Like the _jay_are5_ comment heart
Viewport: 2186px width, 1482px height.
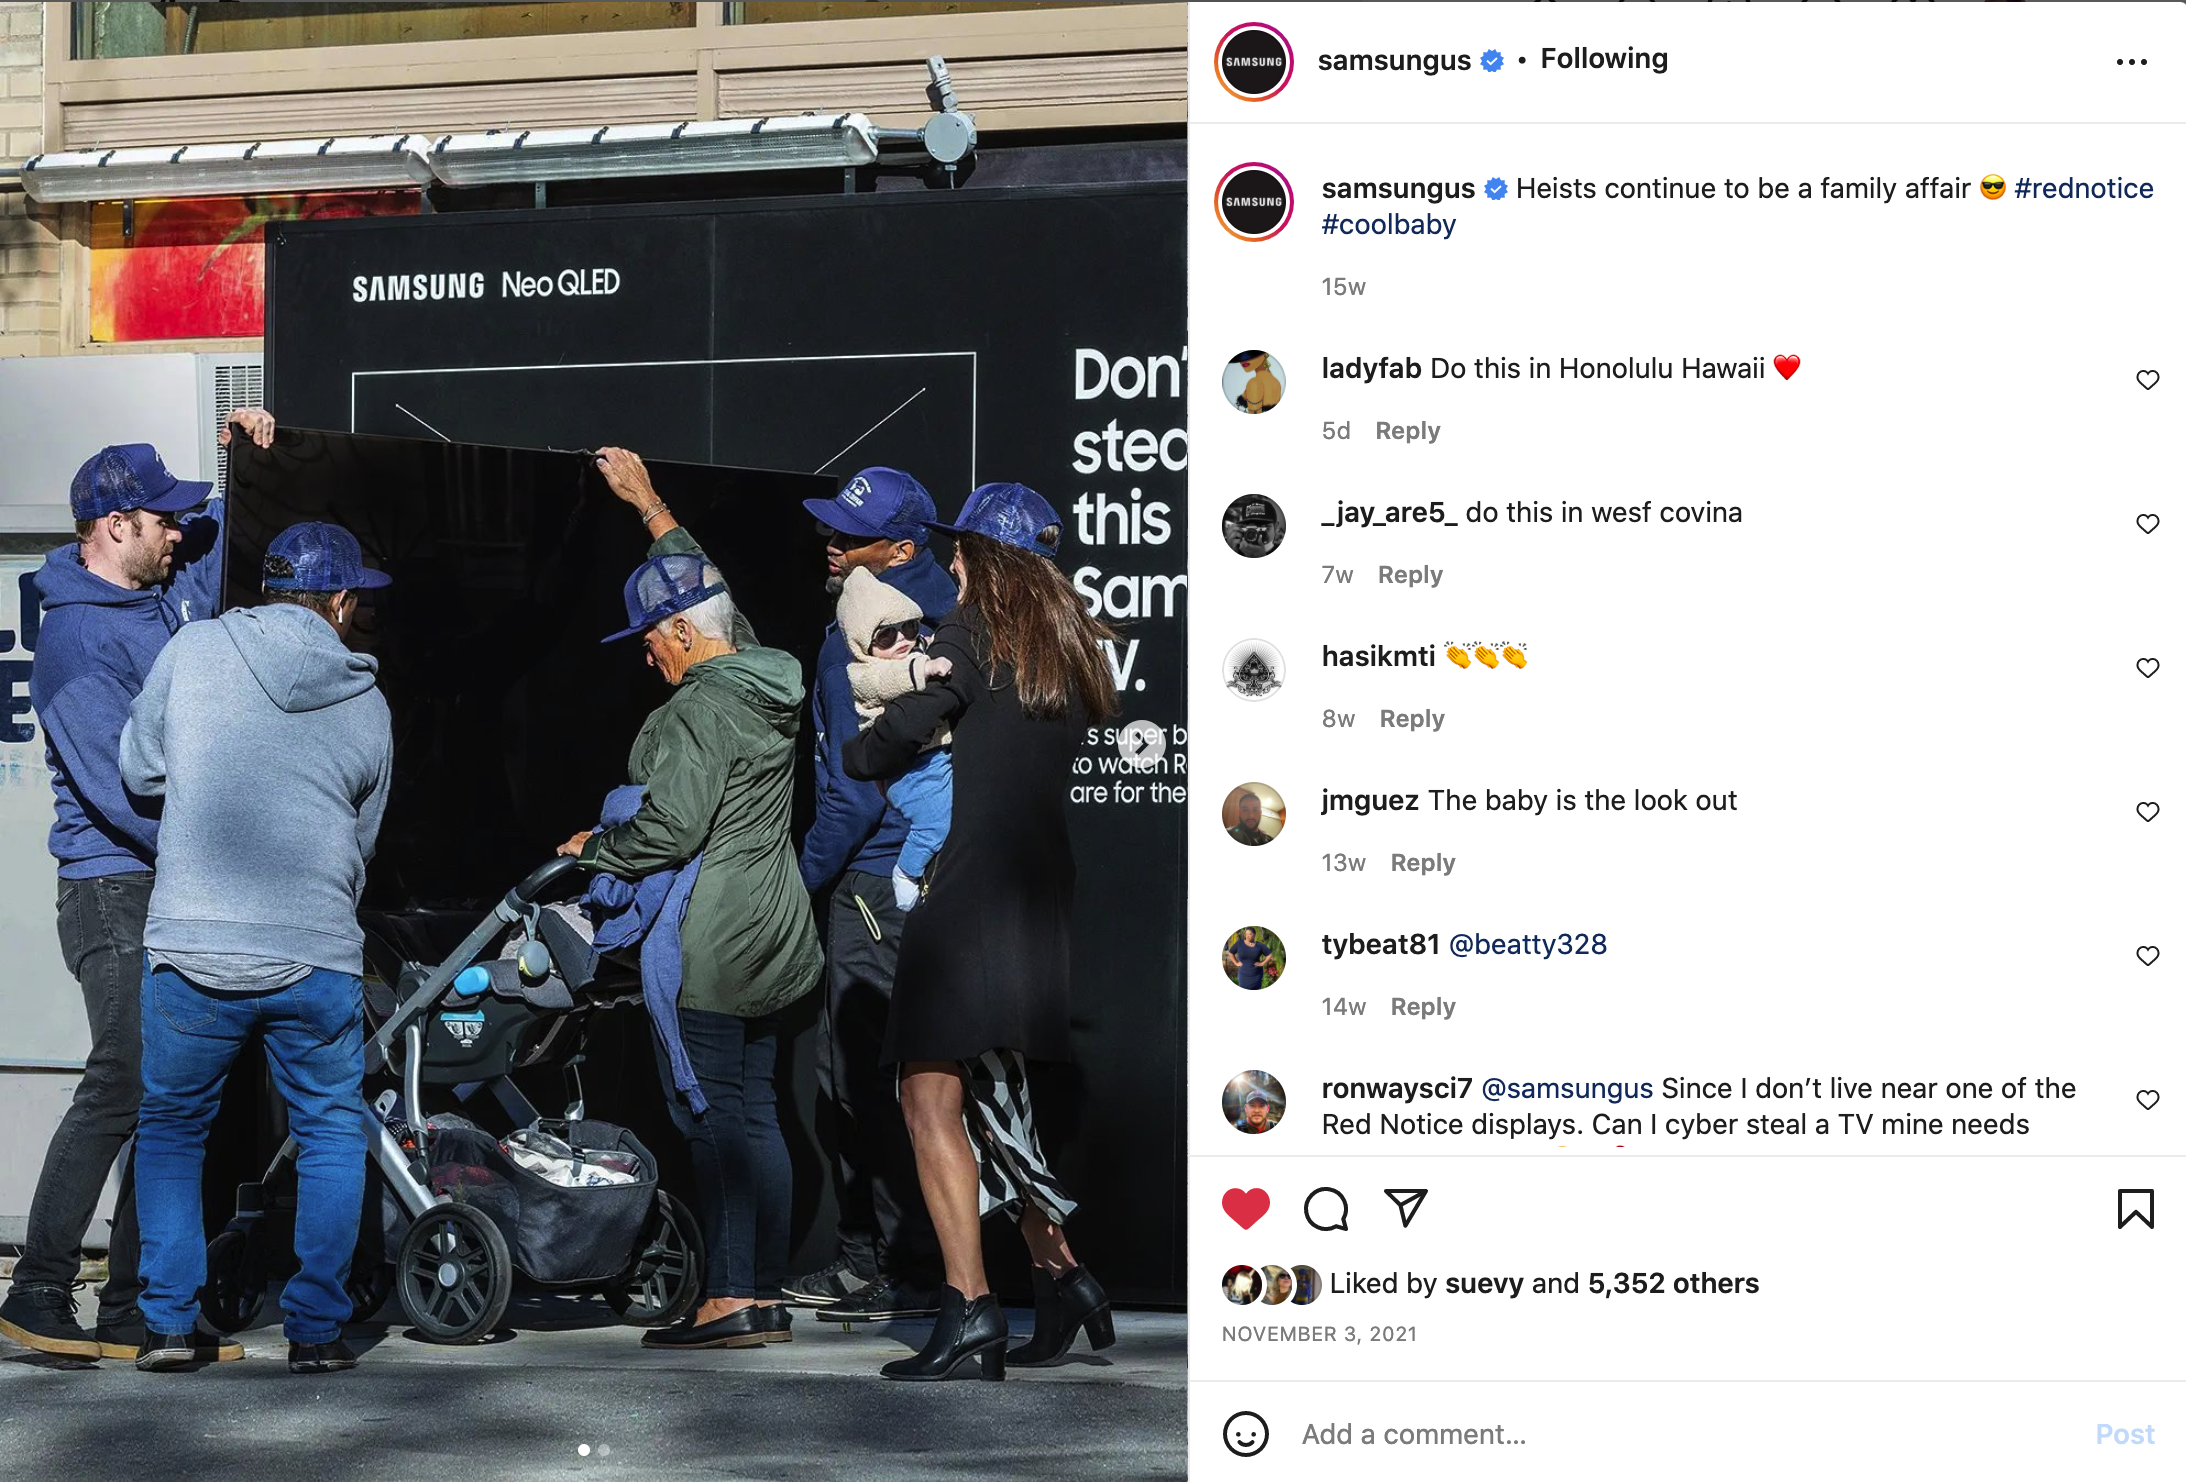[2147, 524]
